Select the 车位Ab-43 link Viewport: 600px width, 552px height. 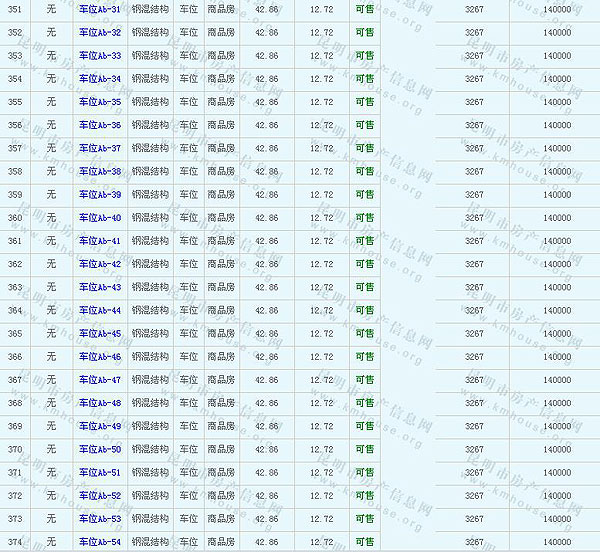tap(100, 288)
